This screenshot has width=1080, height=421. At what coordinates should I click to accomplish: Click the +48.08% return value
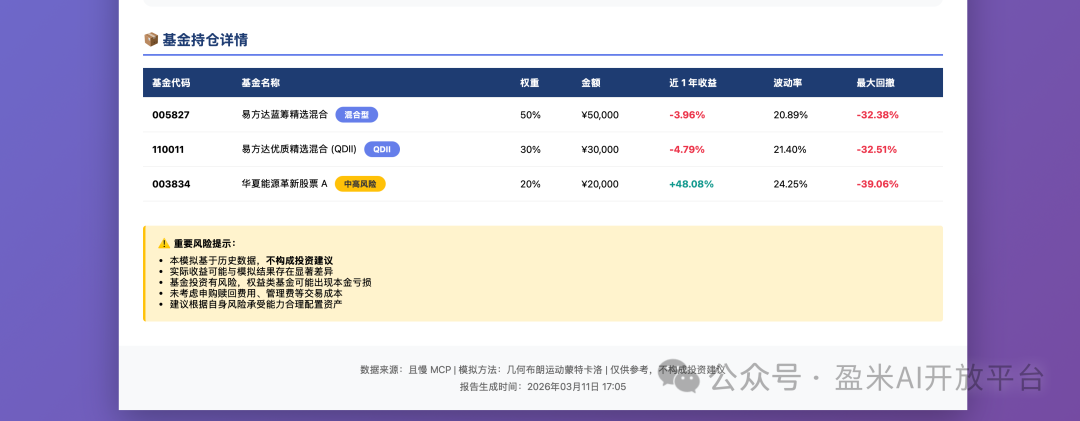(x=692, y=184)
